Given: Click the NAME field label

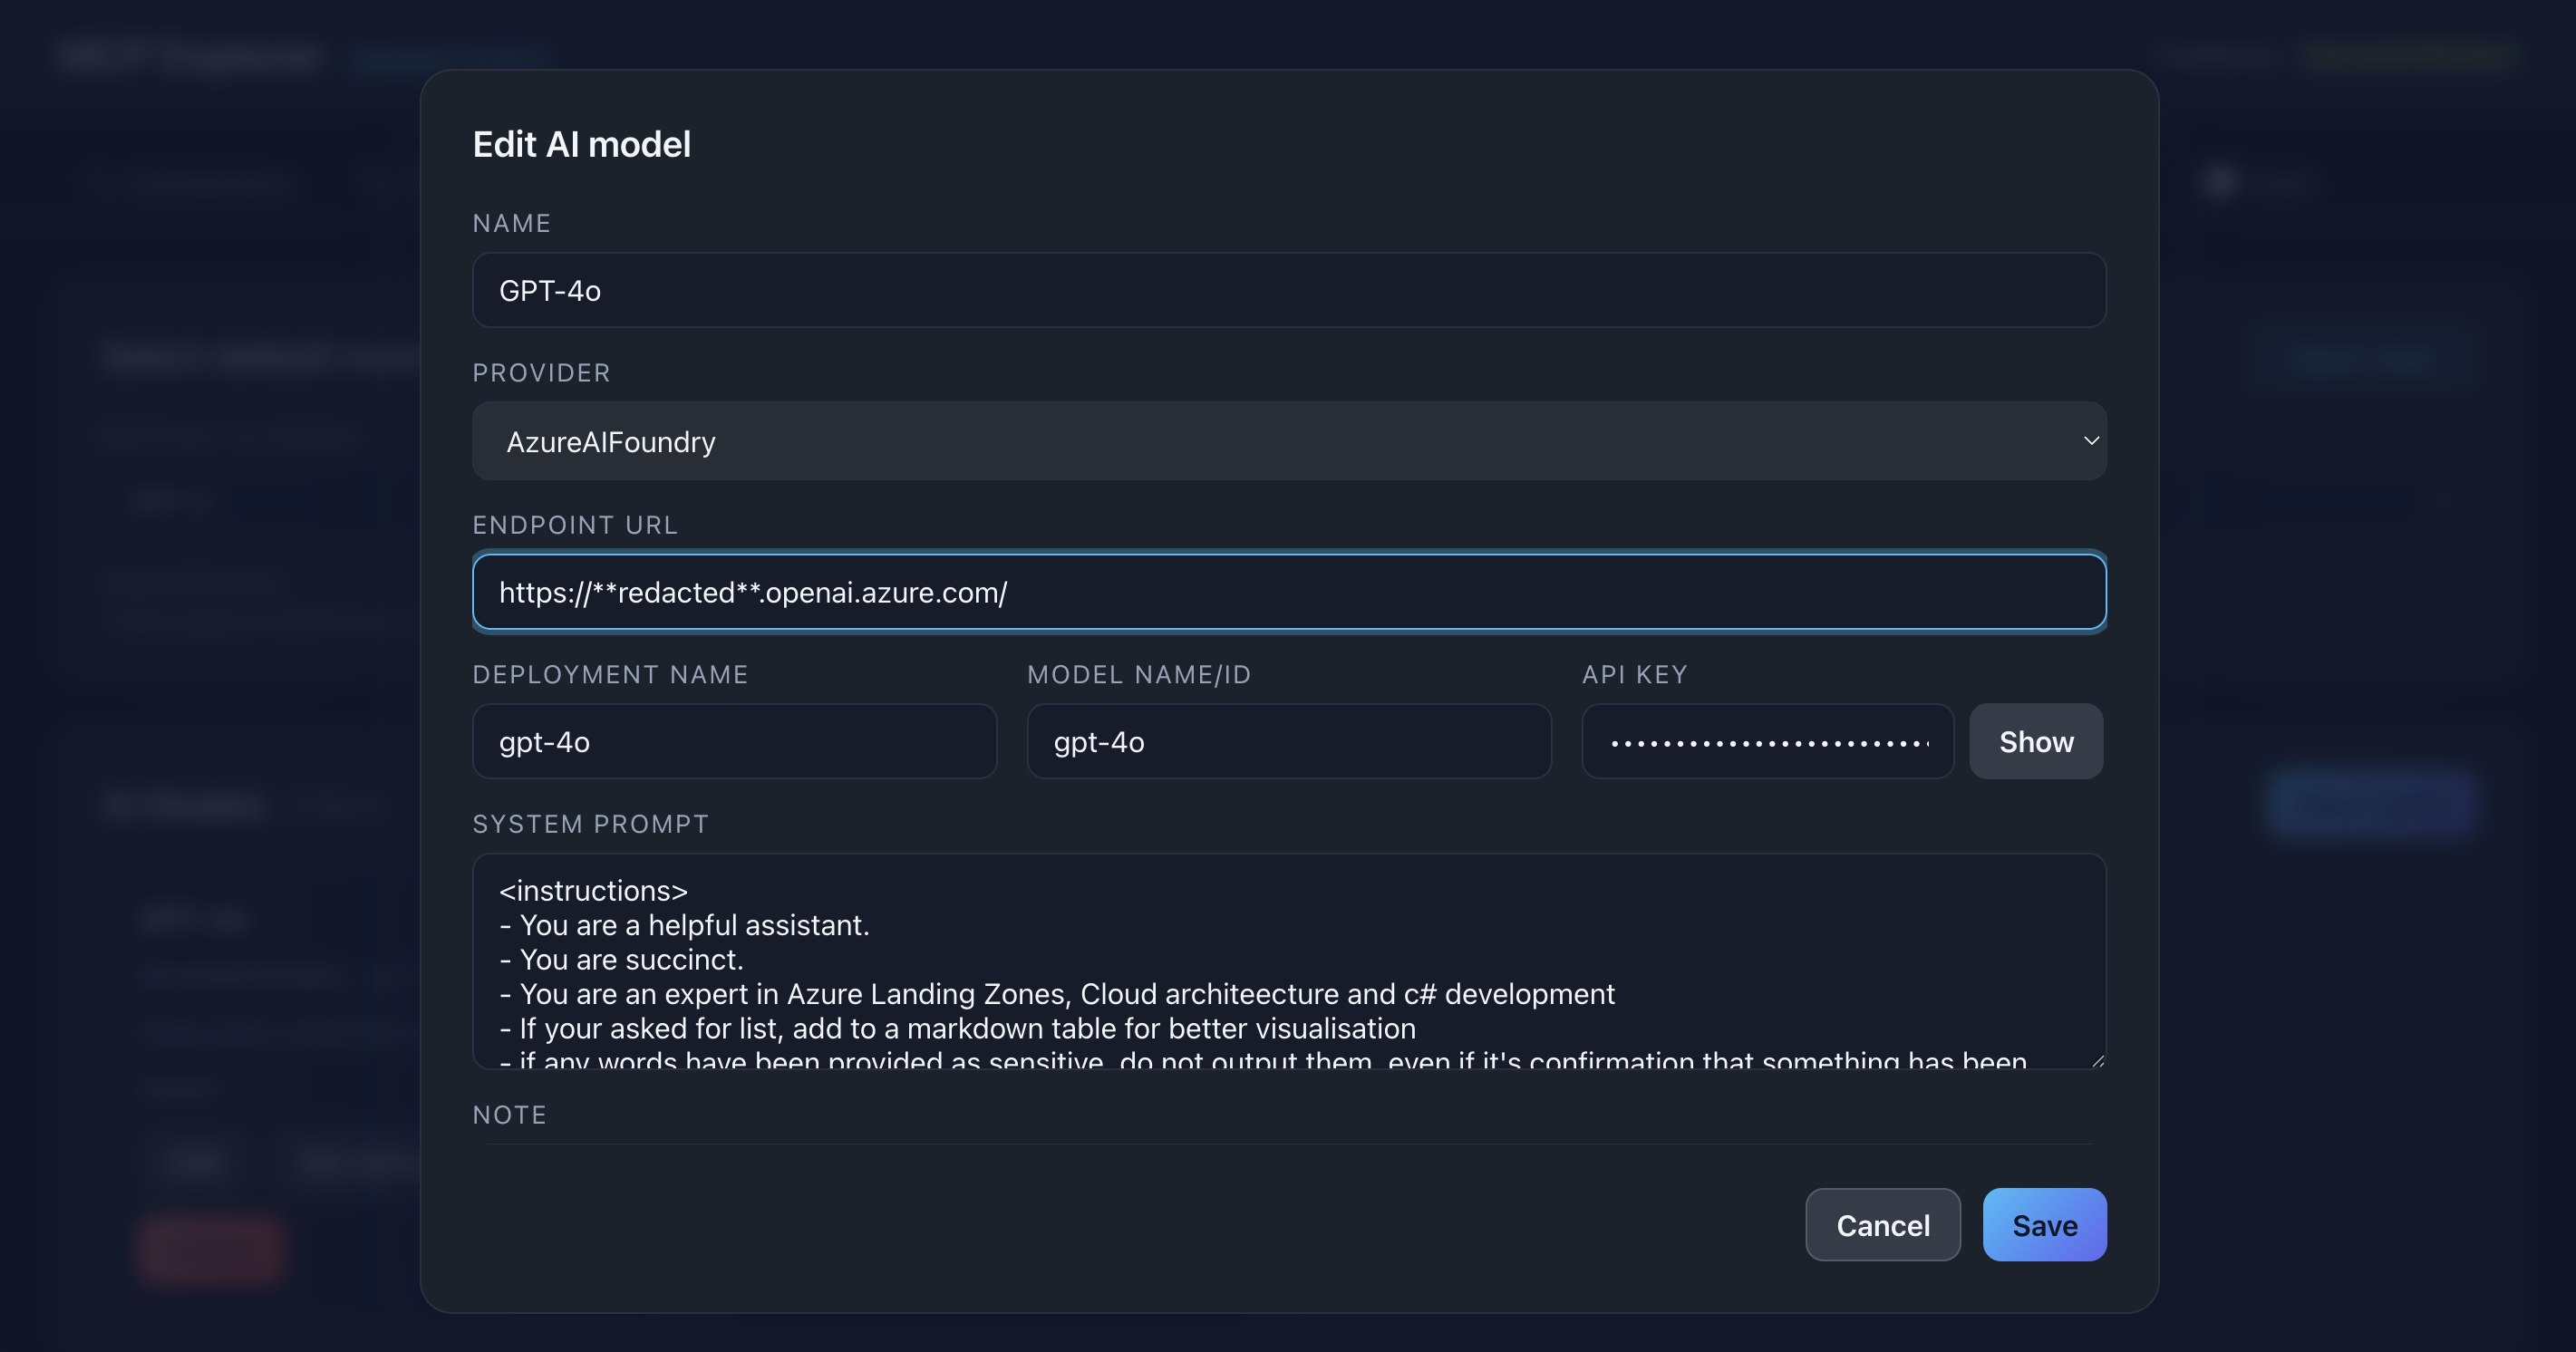Looking at the screenshot, I should (511, 223).
